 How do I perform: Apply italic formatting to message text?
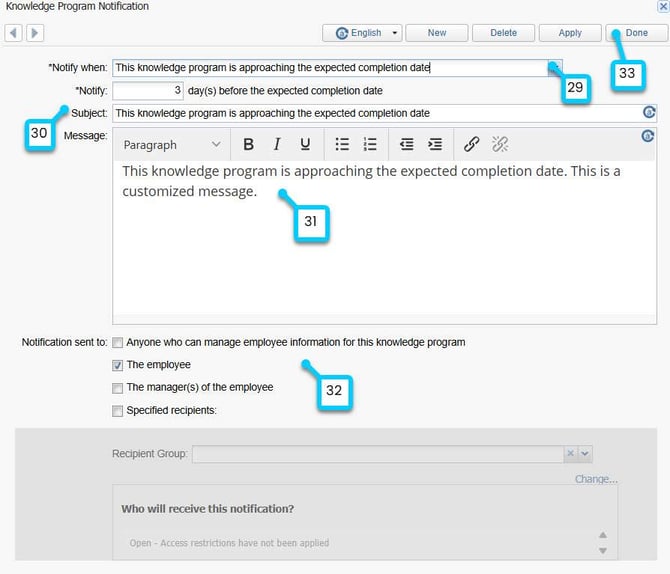[x=277, y=145]
